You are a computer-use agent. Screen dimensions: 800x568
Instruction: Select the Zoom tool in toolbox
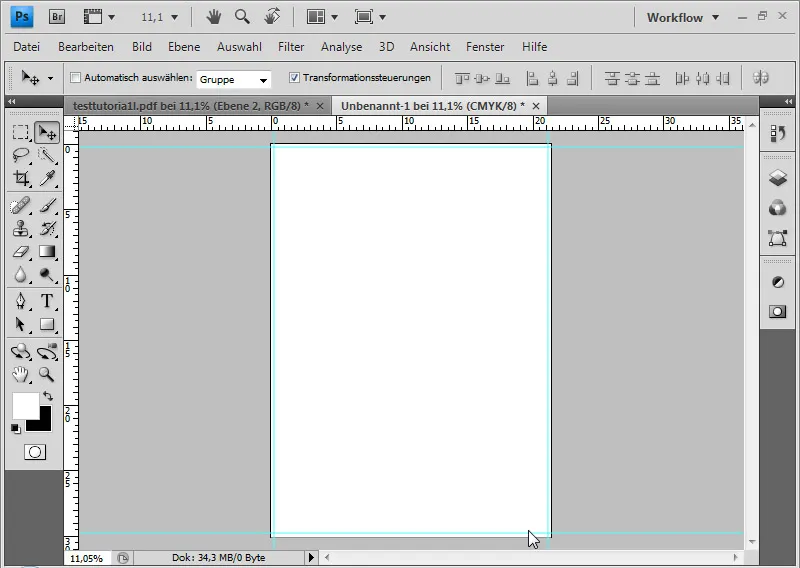(x=47, y=375)
